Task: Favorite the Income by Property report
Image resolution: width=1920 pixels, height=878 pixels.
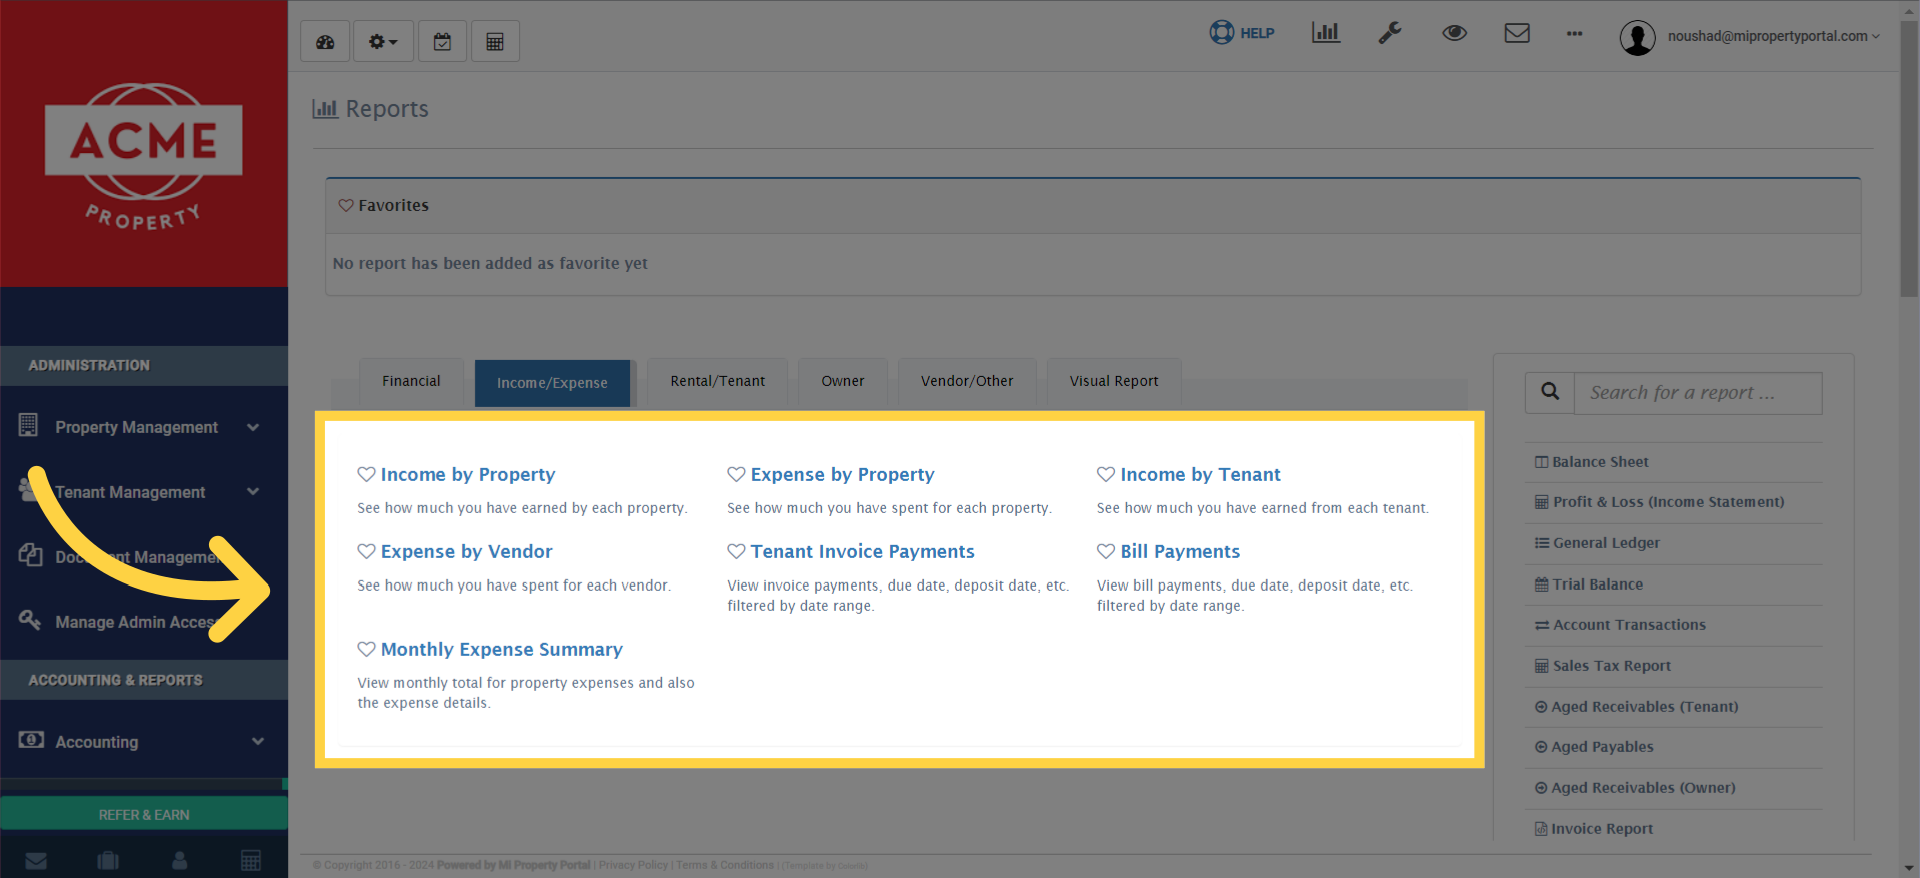Action: click(366, 474)
